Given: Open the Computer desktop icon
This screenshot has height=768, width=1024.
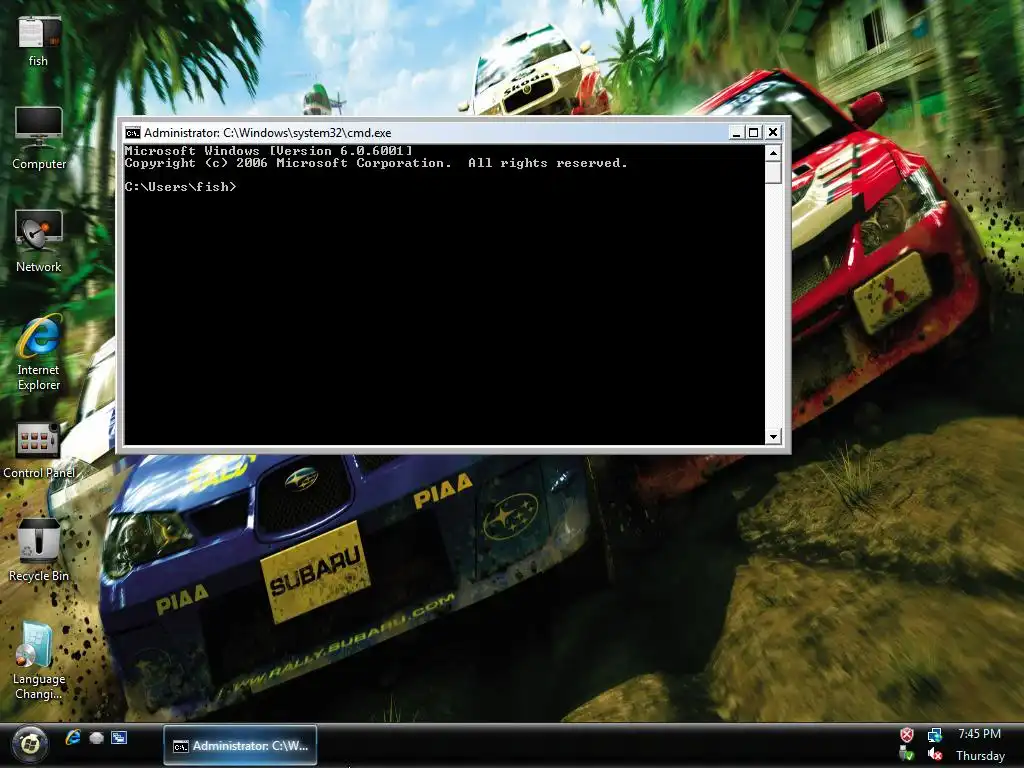Looking at the screenshot, I should pyautogui.click(x=39, y=138).
